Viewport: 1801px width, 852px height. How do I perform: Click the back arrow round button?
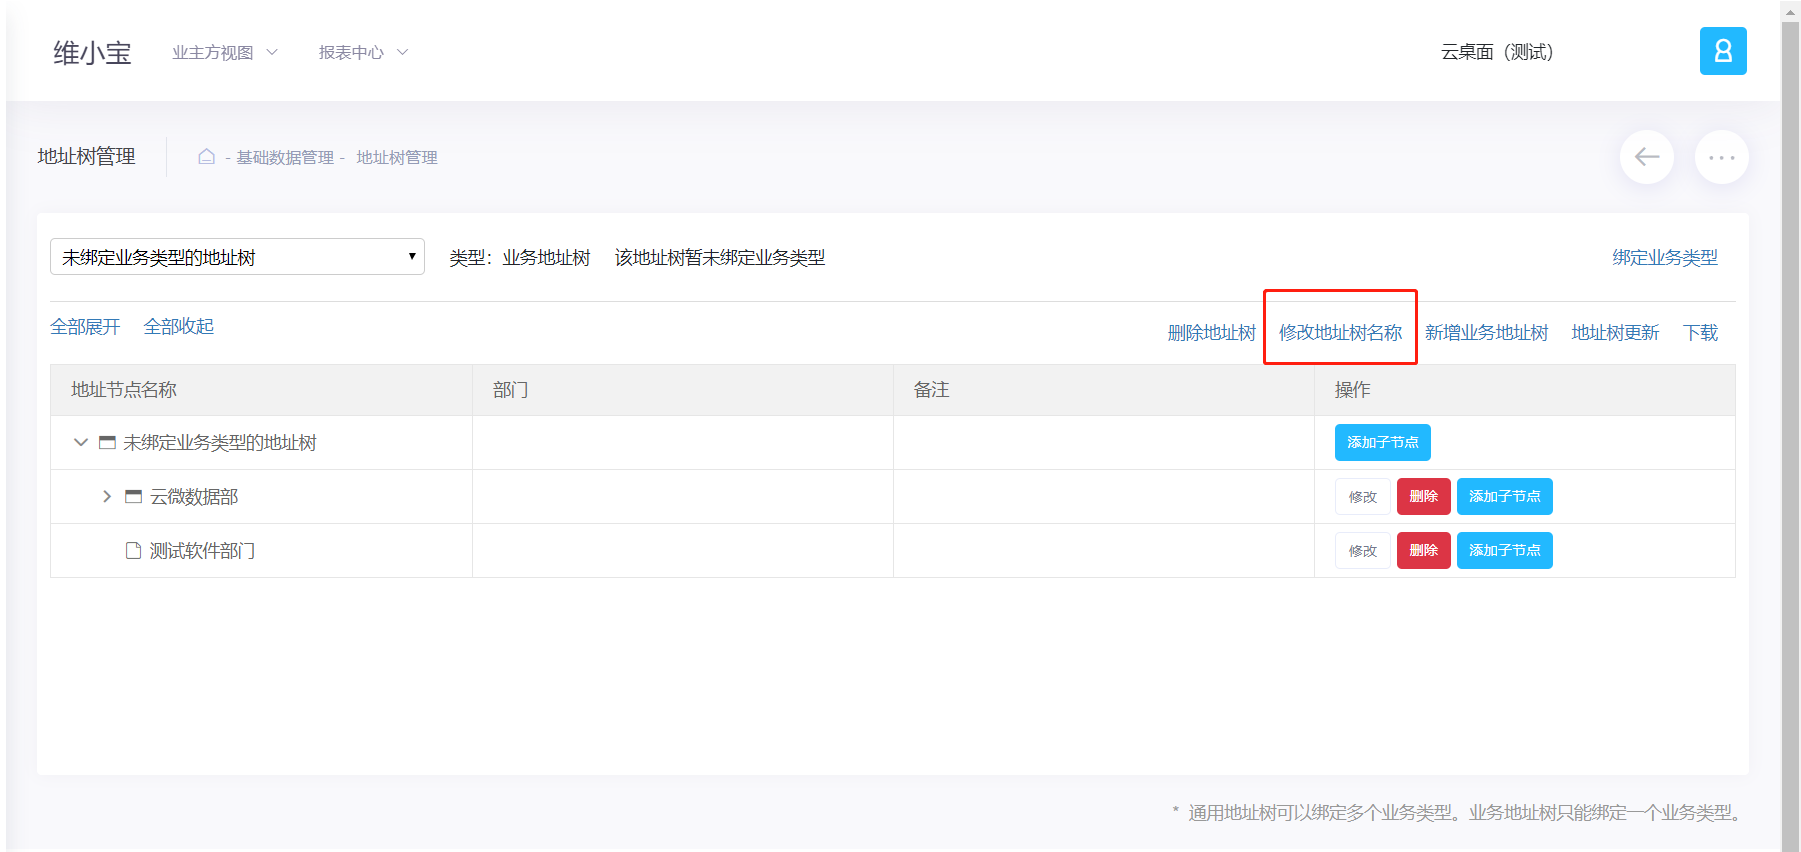1646,157
